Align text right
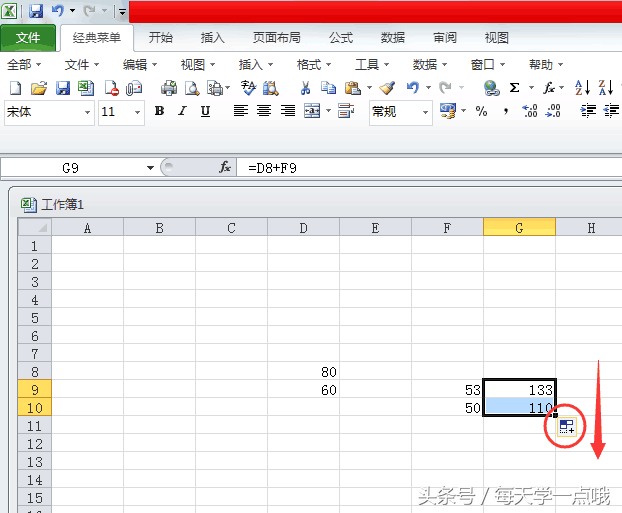The width and height of the screenshot is (622, 513). 288,111
